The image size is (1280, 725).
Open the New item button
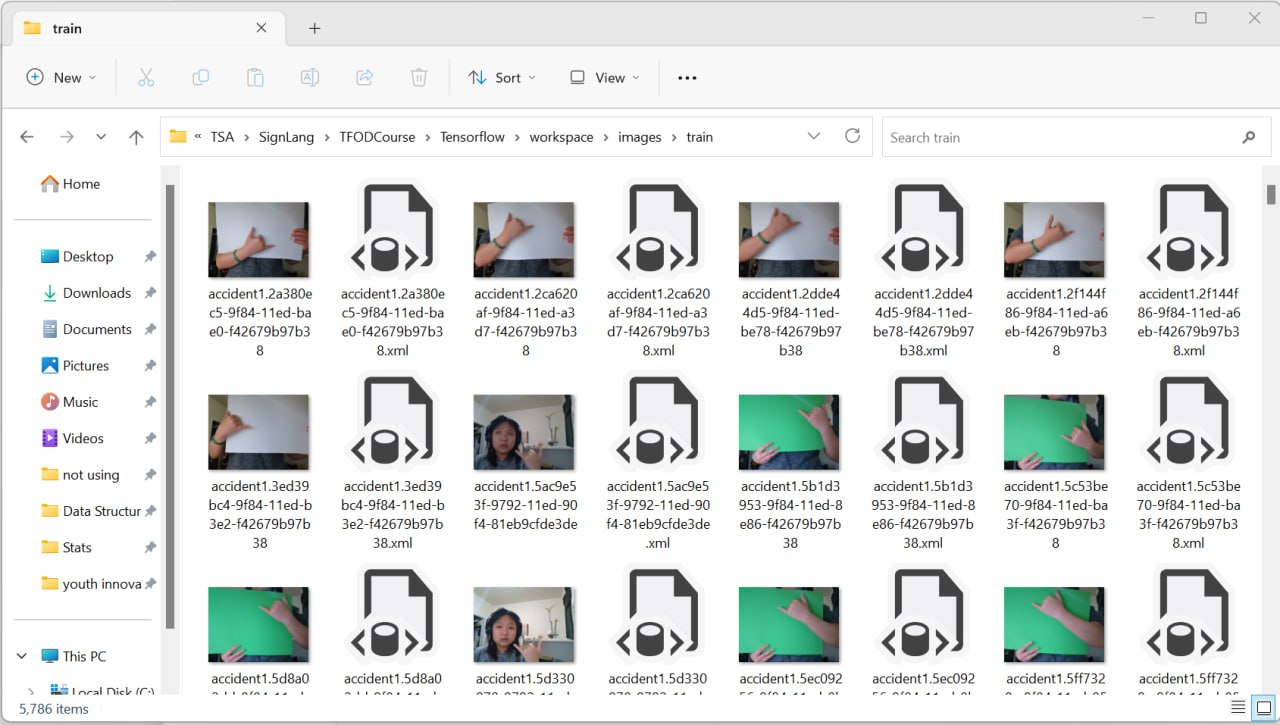[x=61, y=77]
